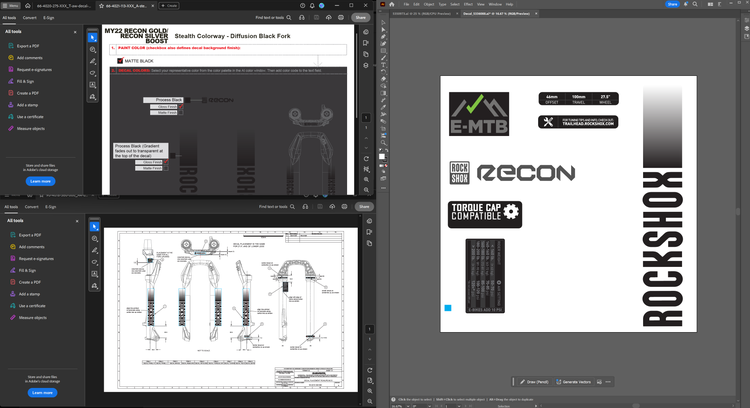Toggle Matte Finish checkbox under gradient Process Black
Viewport: 750px width, 408px height.
click(x=165, y=168)
